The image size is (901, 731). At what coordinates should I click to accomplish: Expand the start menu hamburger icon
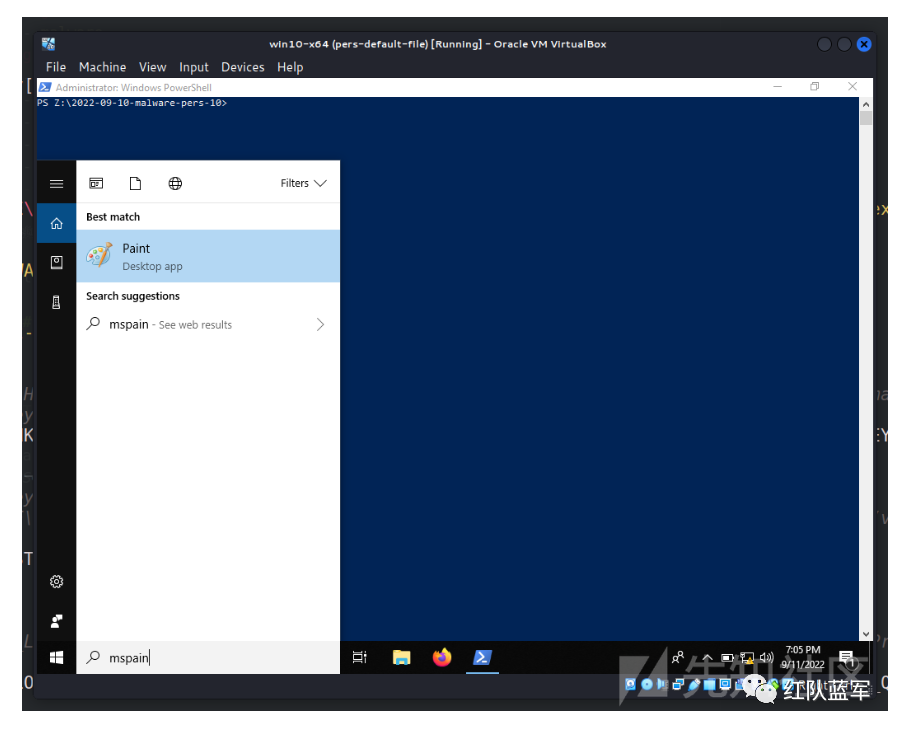click(56, 184)
